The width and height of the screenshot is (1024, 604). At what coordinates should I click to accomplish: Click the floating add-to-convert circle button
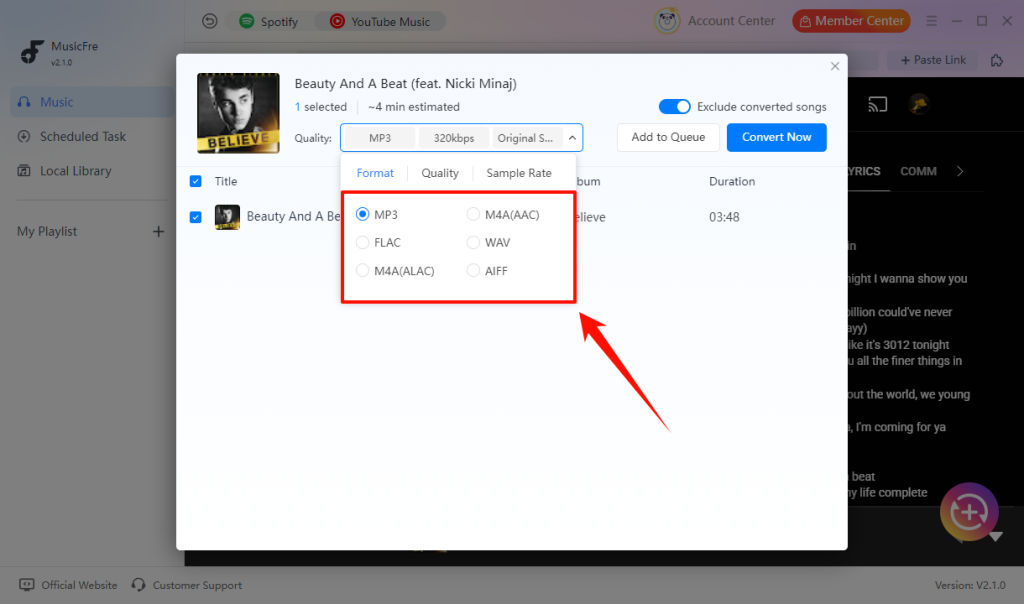pos(969,512)
